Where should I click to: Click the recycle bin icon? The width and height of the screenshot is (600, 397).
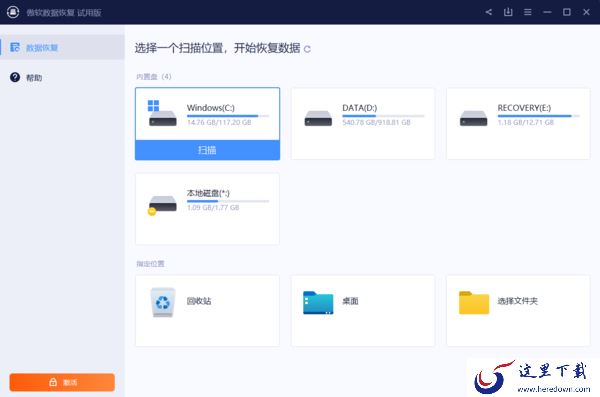(163, 302)
